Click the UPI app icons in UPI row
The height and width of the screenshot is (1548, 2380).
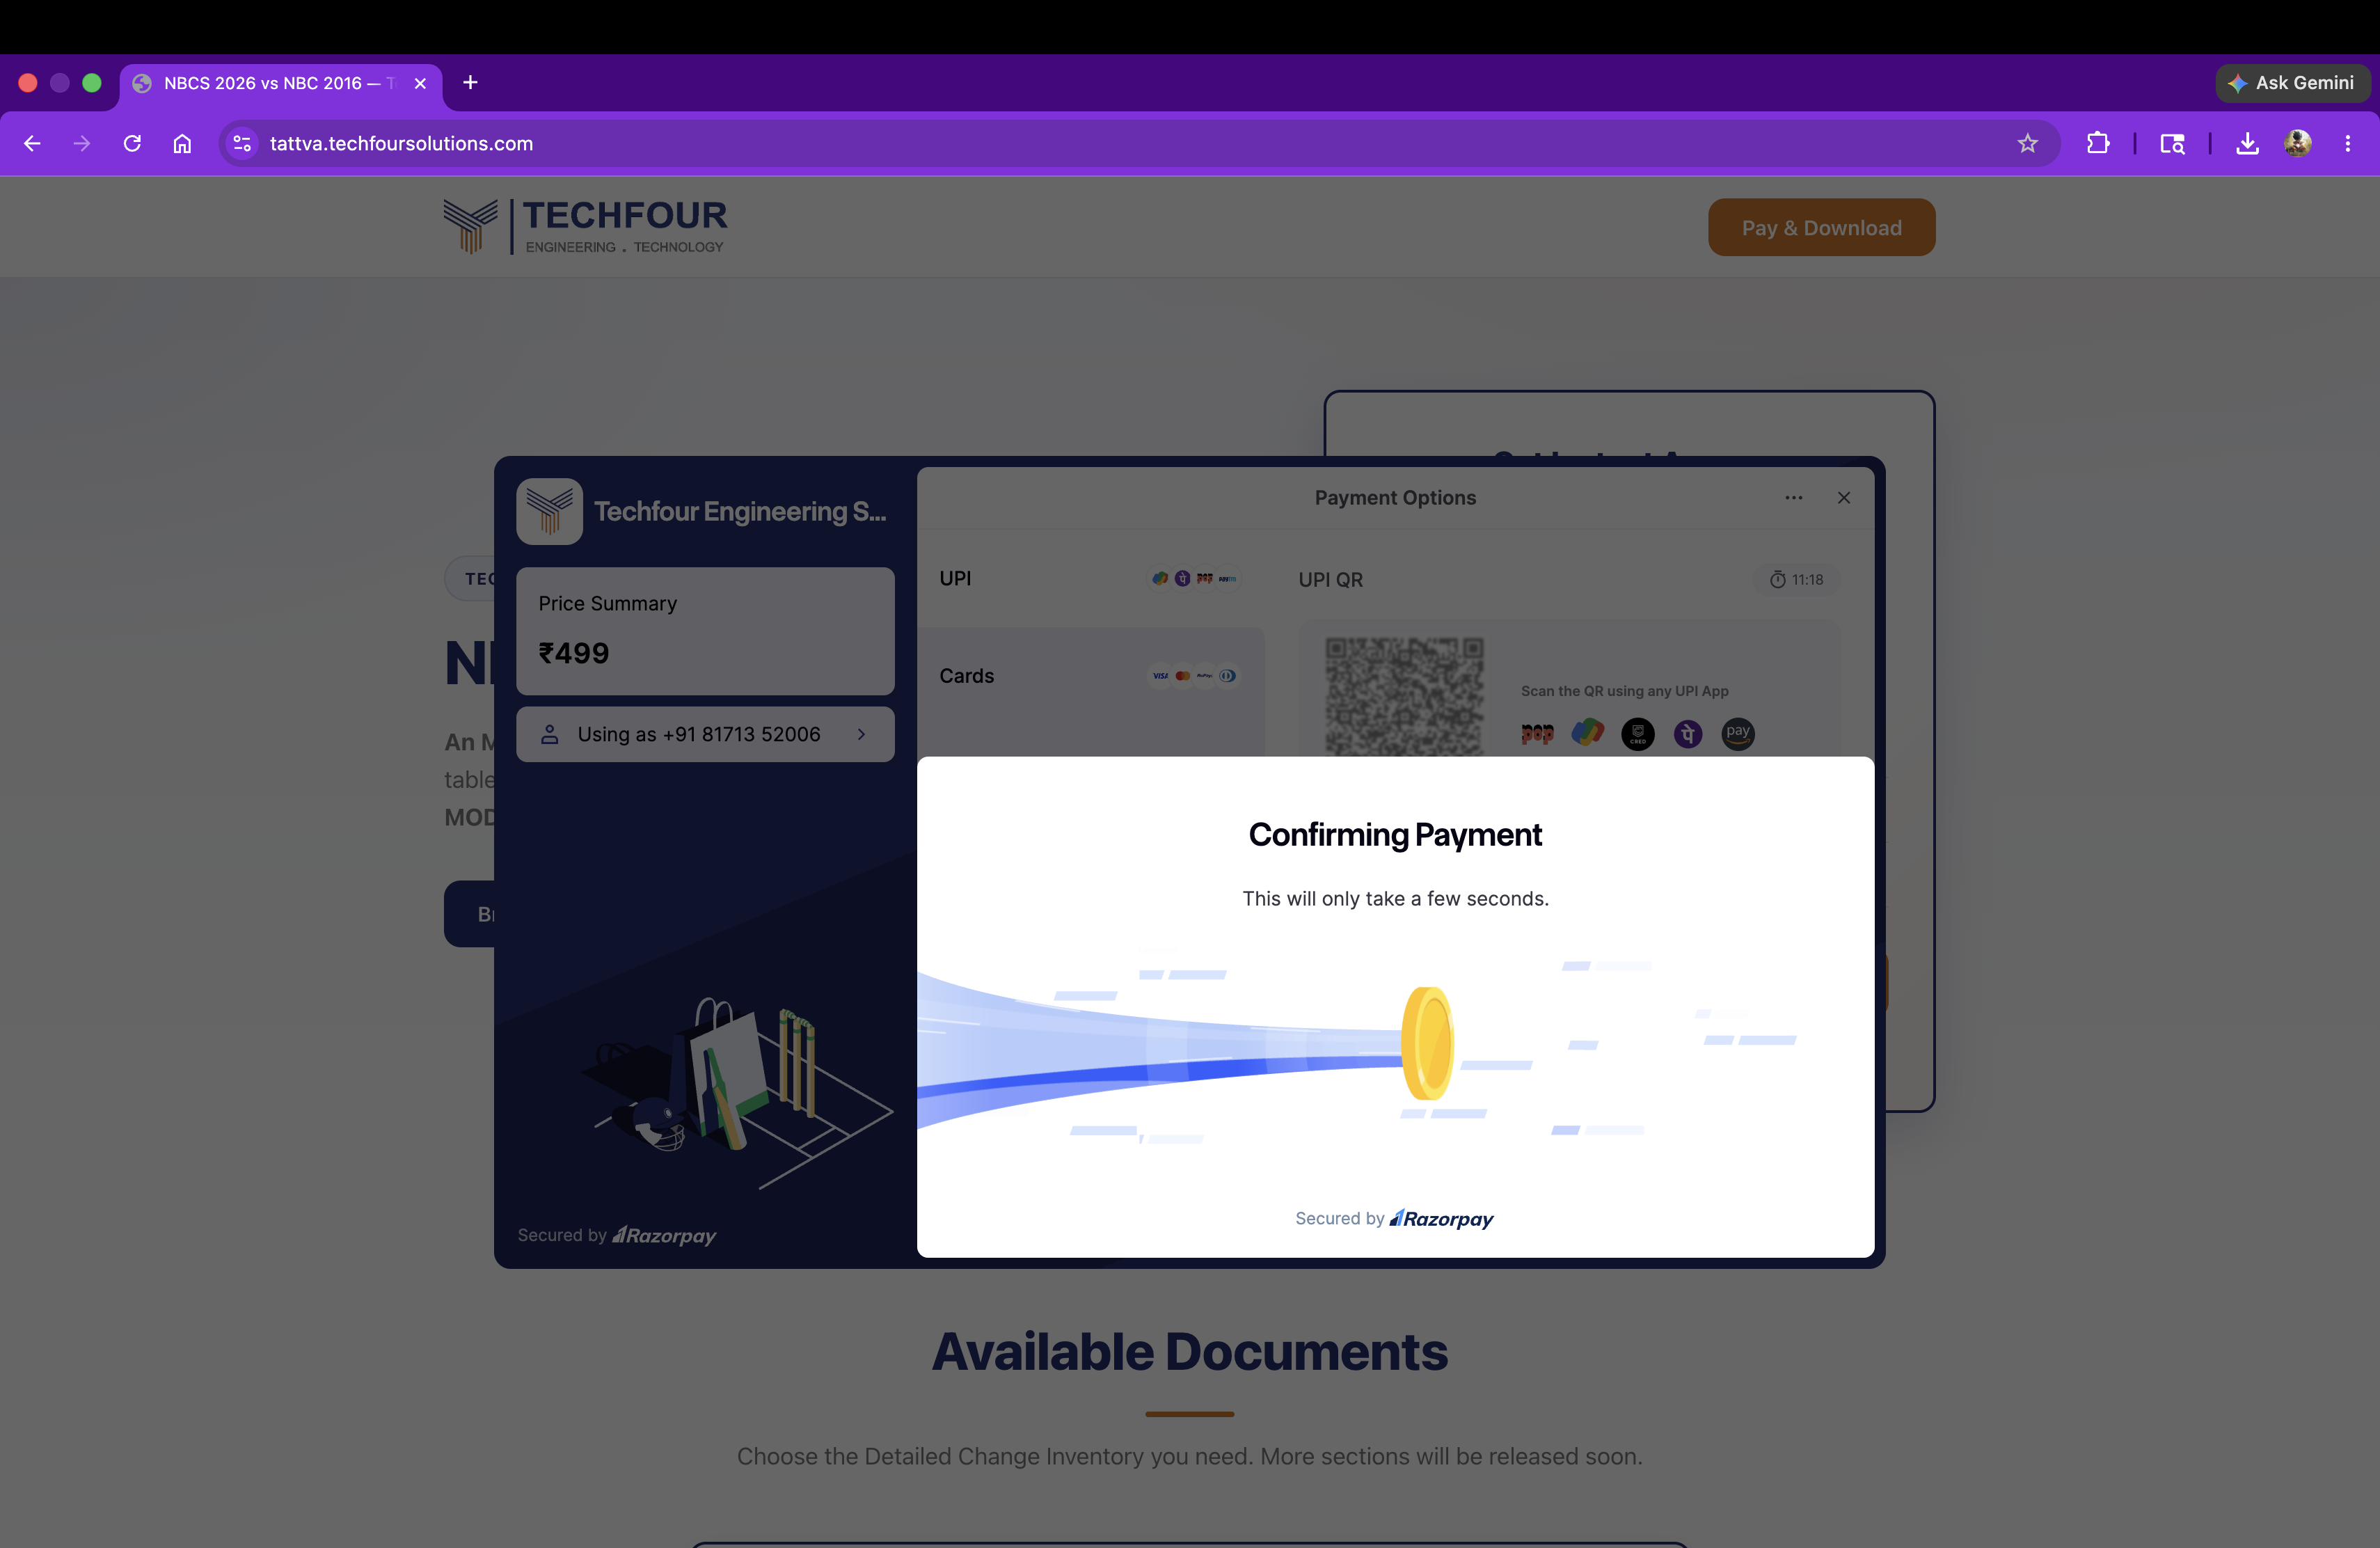[1193, 579]
